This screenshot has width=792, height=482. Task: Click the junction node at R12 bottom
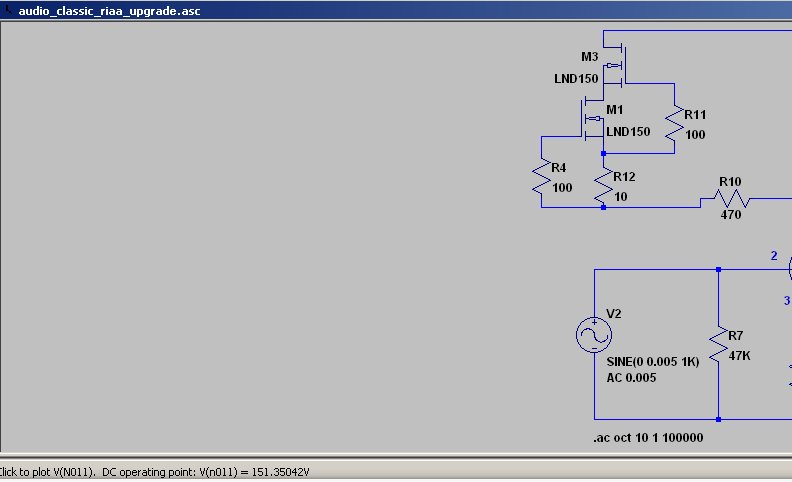pos(604,207)
